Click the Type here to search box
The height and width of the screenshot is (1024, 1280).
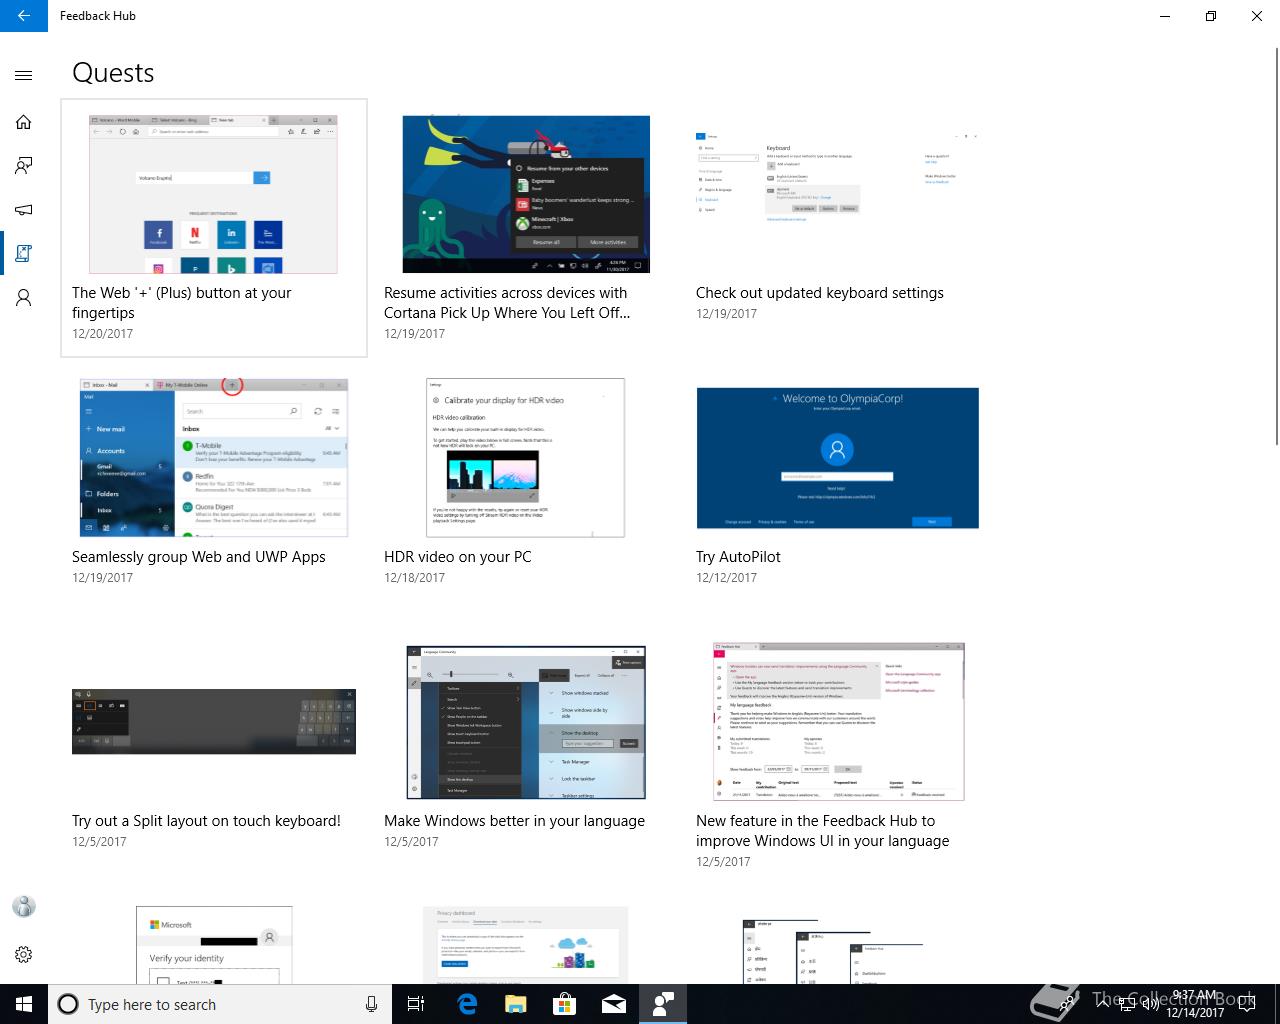point(220,1004)
